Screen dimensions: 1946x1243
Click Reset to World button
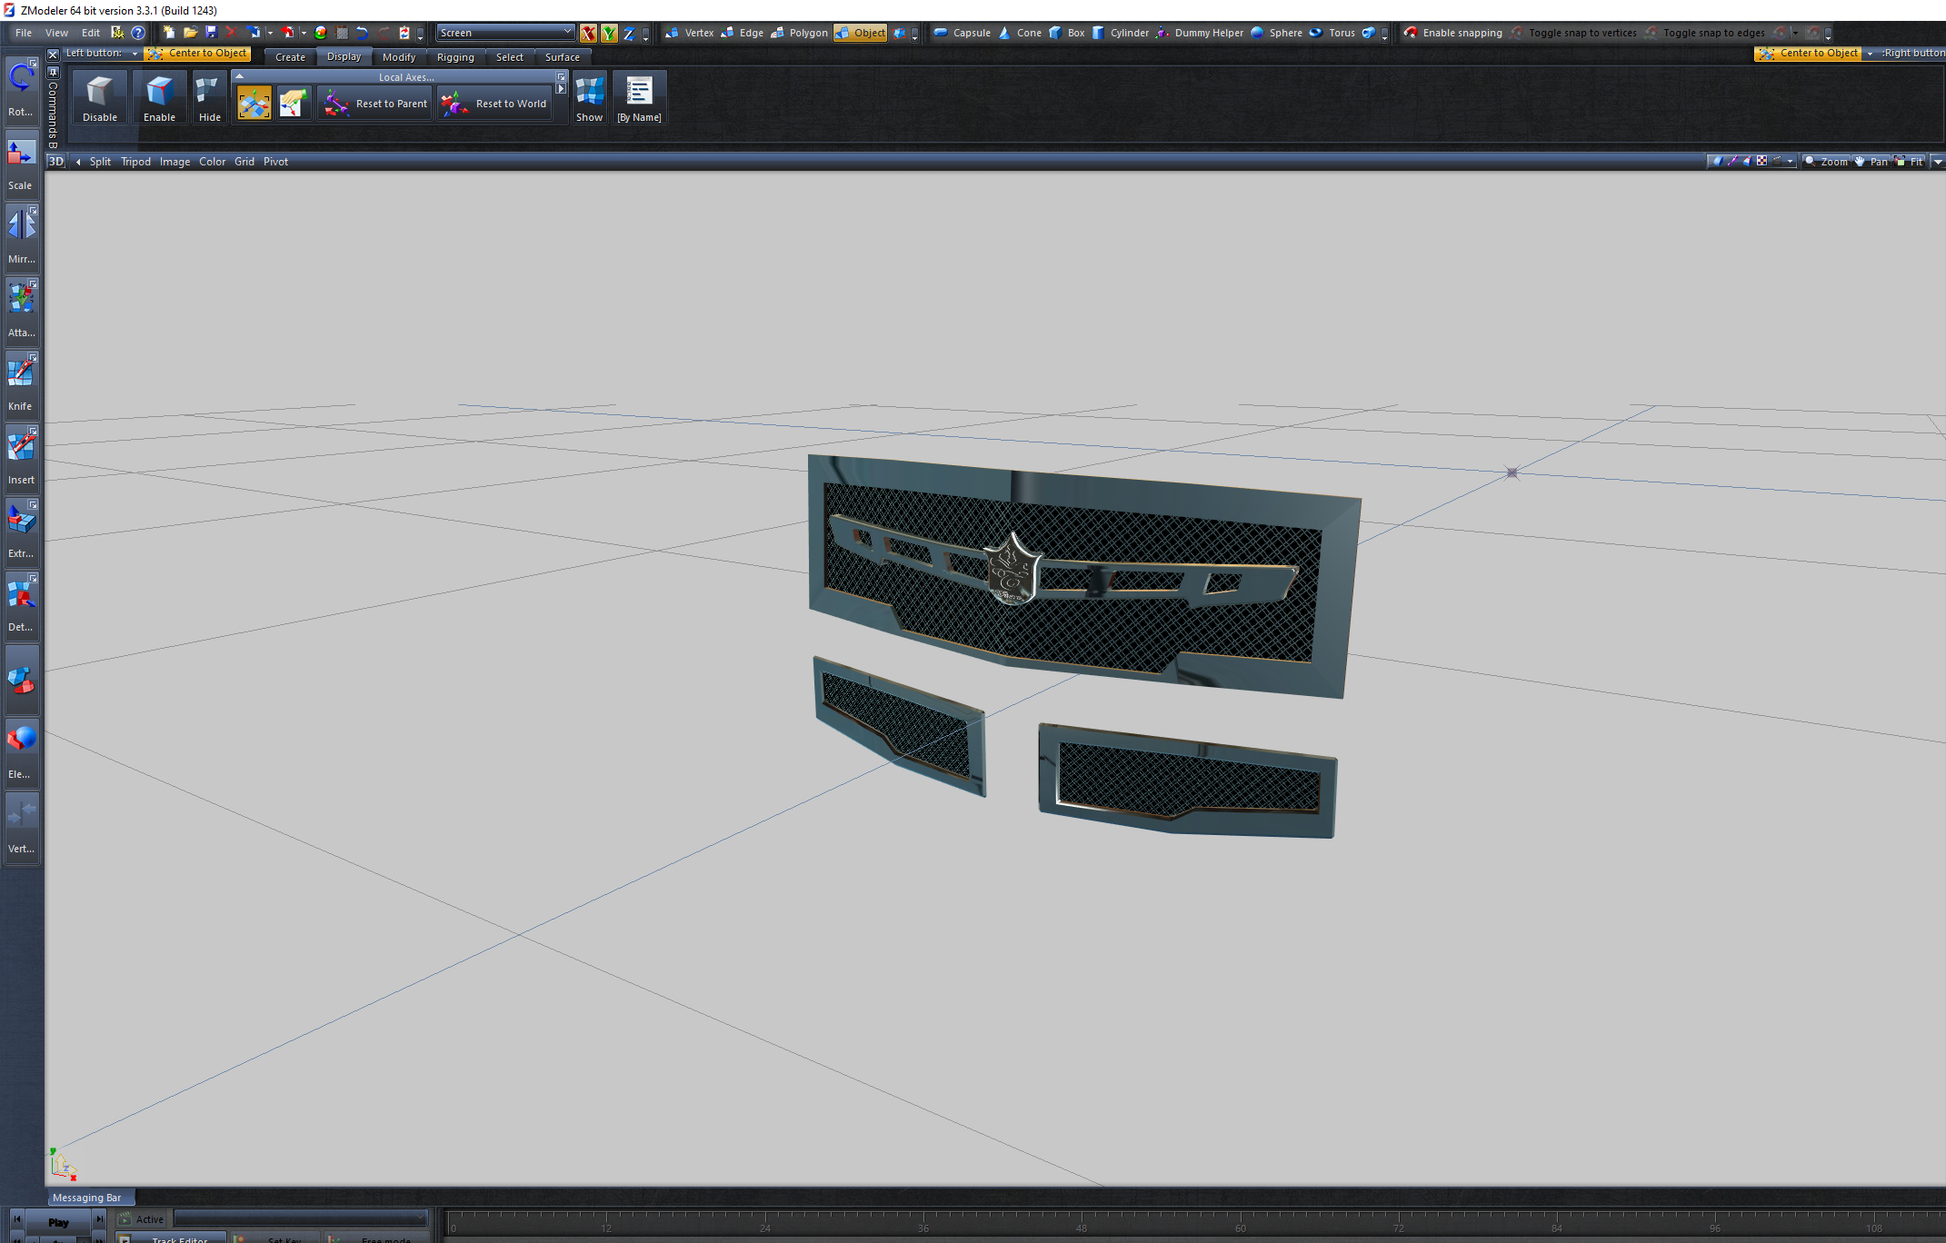coord(495,104)
